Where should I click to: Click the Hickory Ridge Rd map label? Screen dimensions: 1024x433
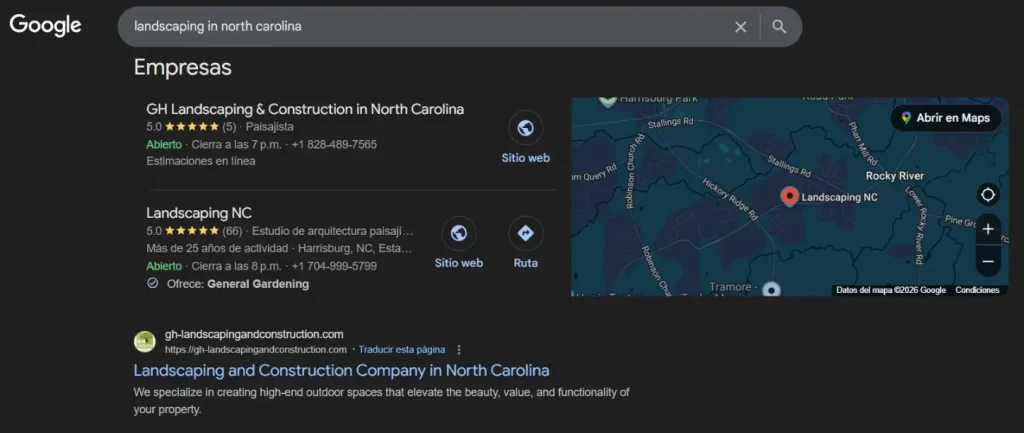coord(730,198)
